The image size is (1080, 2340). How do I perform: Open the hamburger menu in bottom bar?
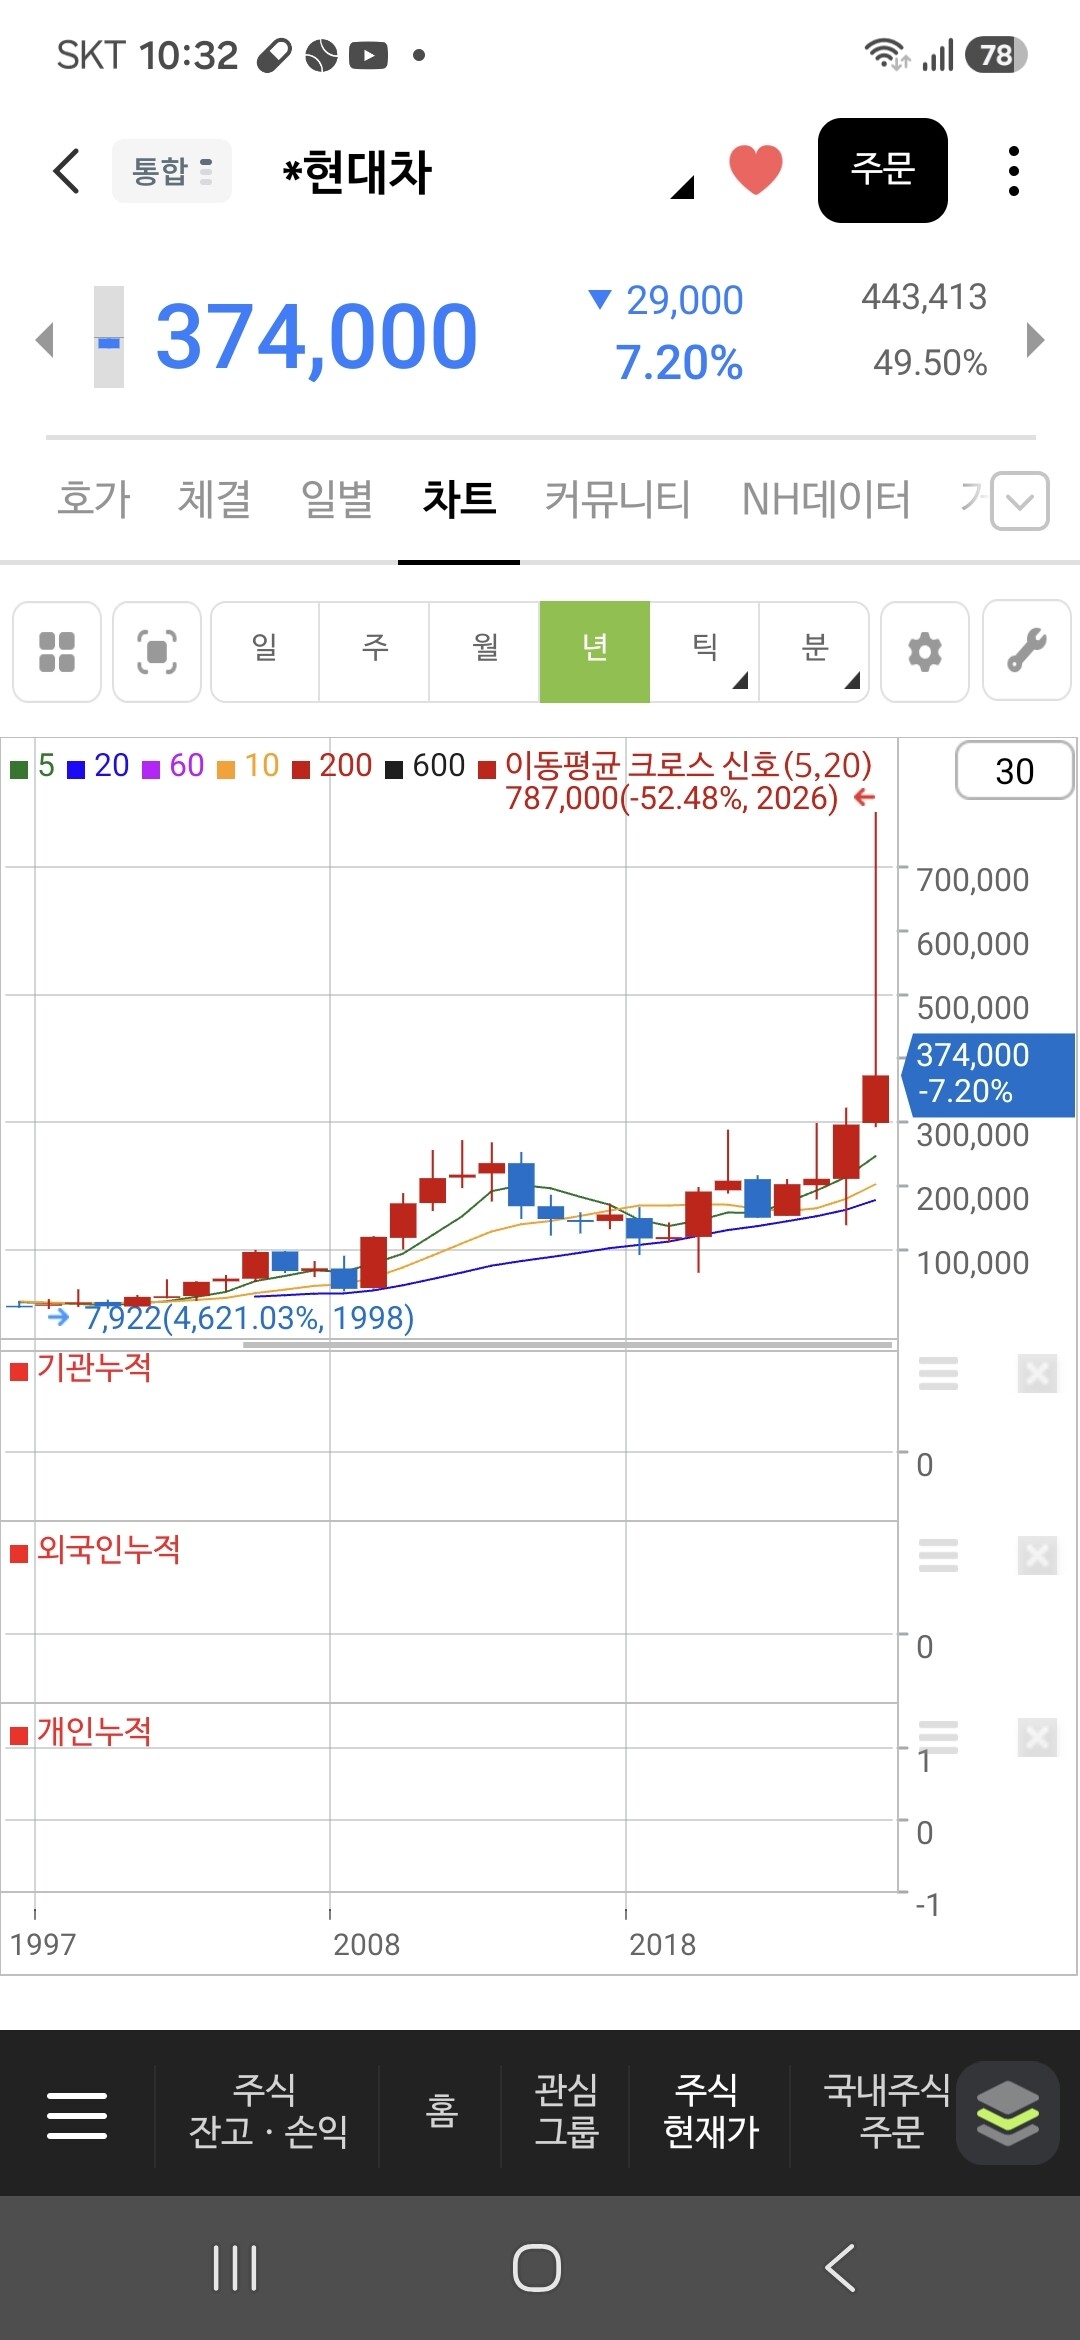point(77,2115)
